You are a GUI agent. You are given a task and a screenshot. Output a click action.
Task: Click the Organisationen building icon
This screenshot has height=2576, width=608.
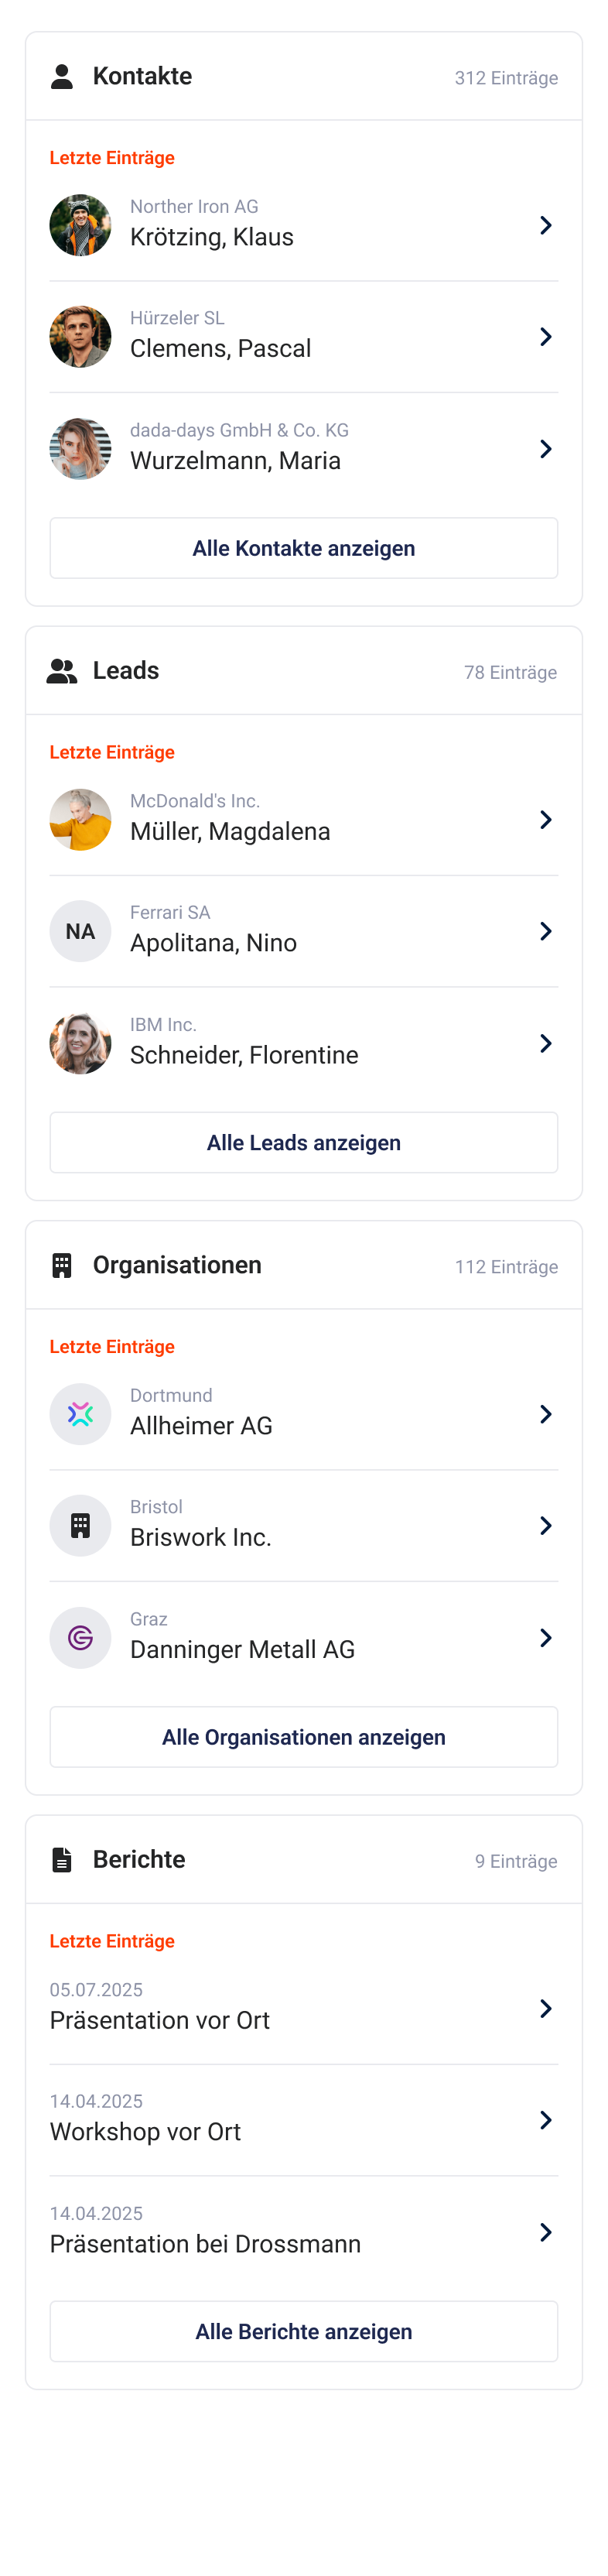(62, 1265)
